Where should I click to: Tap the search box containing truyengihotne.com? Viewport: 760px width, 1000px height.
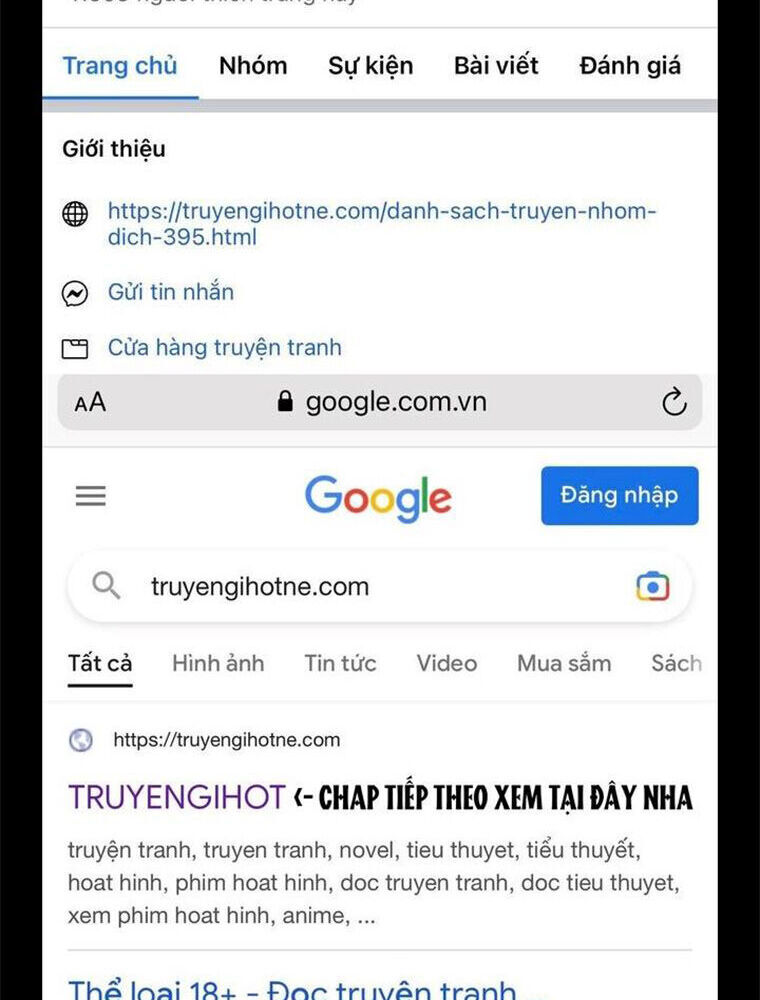pos(379,586)
